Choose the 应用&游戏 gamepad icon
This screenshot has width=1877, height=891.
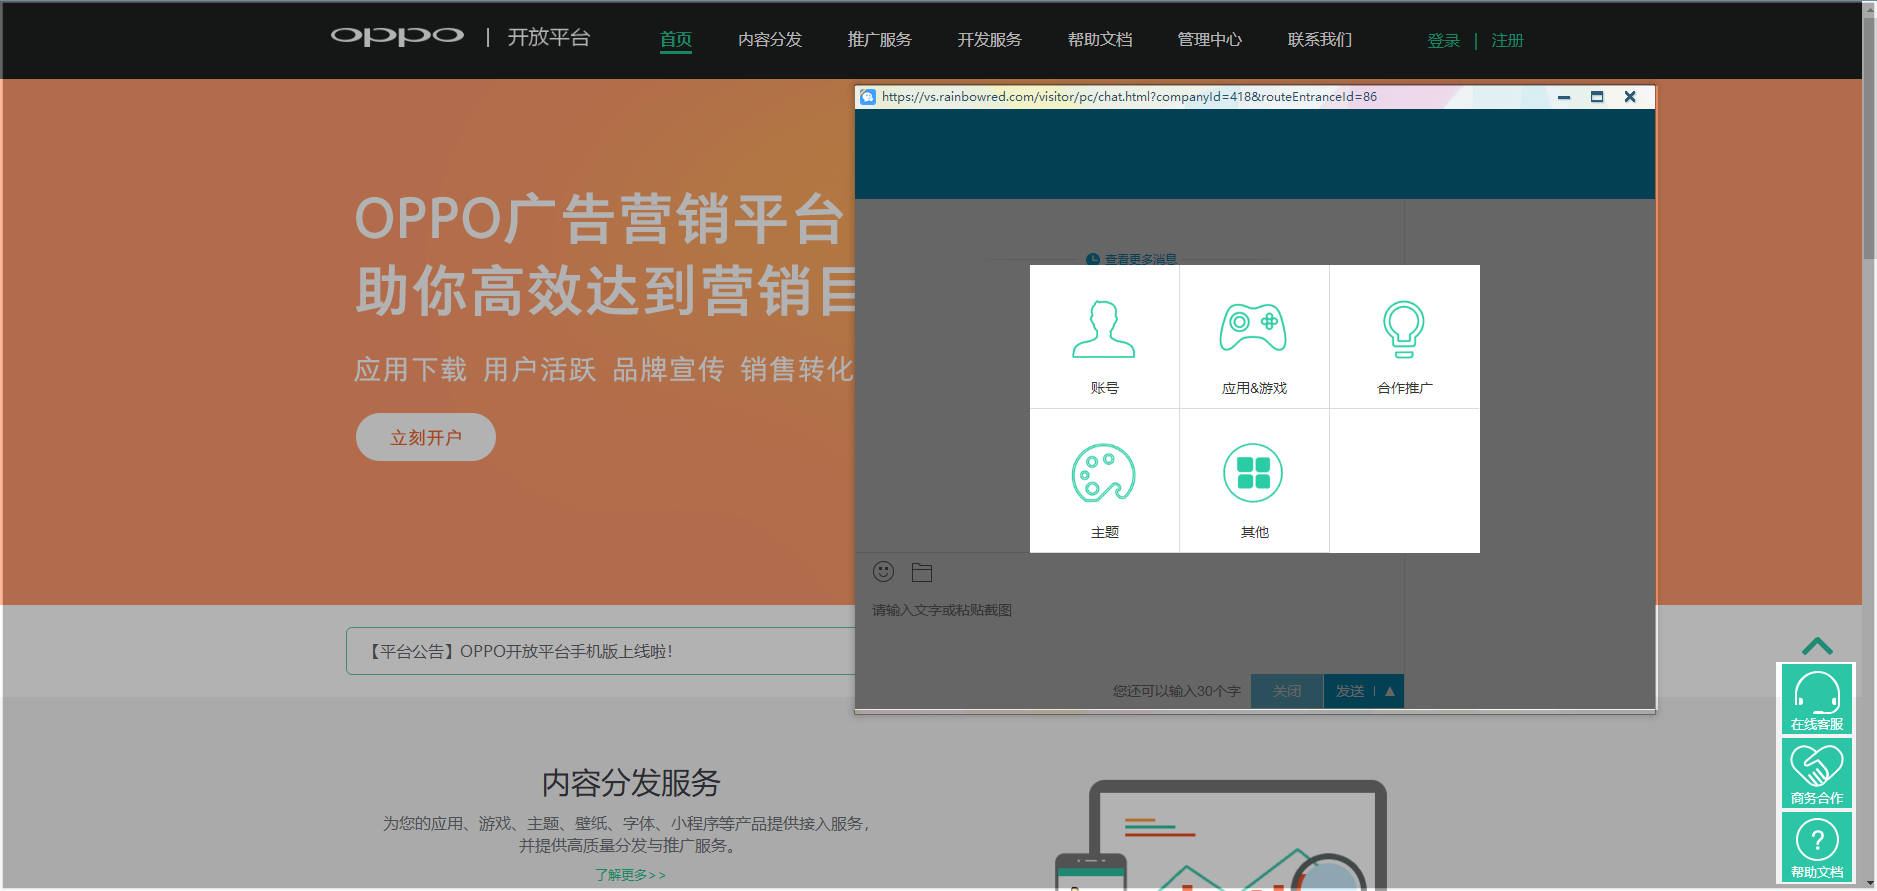pyautogui.click(x=1253, y=328)
